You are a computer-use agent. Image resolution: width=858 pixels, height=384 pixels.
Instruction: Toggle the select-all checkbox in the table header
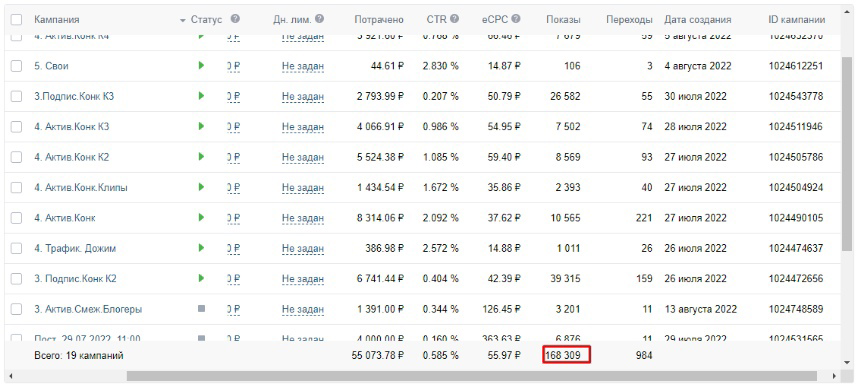[x=16, y=20]
